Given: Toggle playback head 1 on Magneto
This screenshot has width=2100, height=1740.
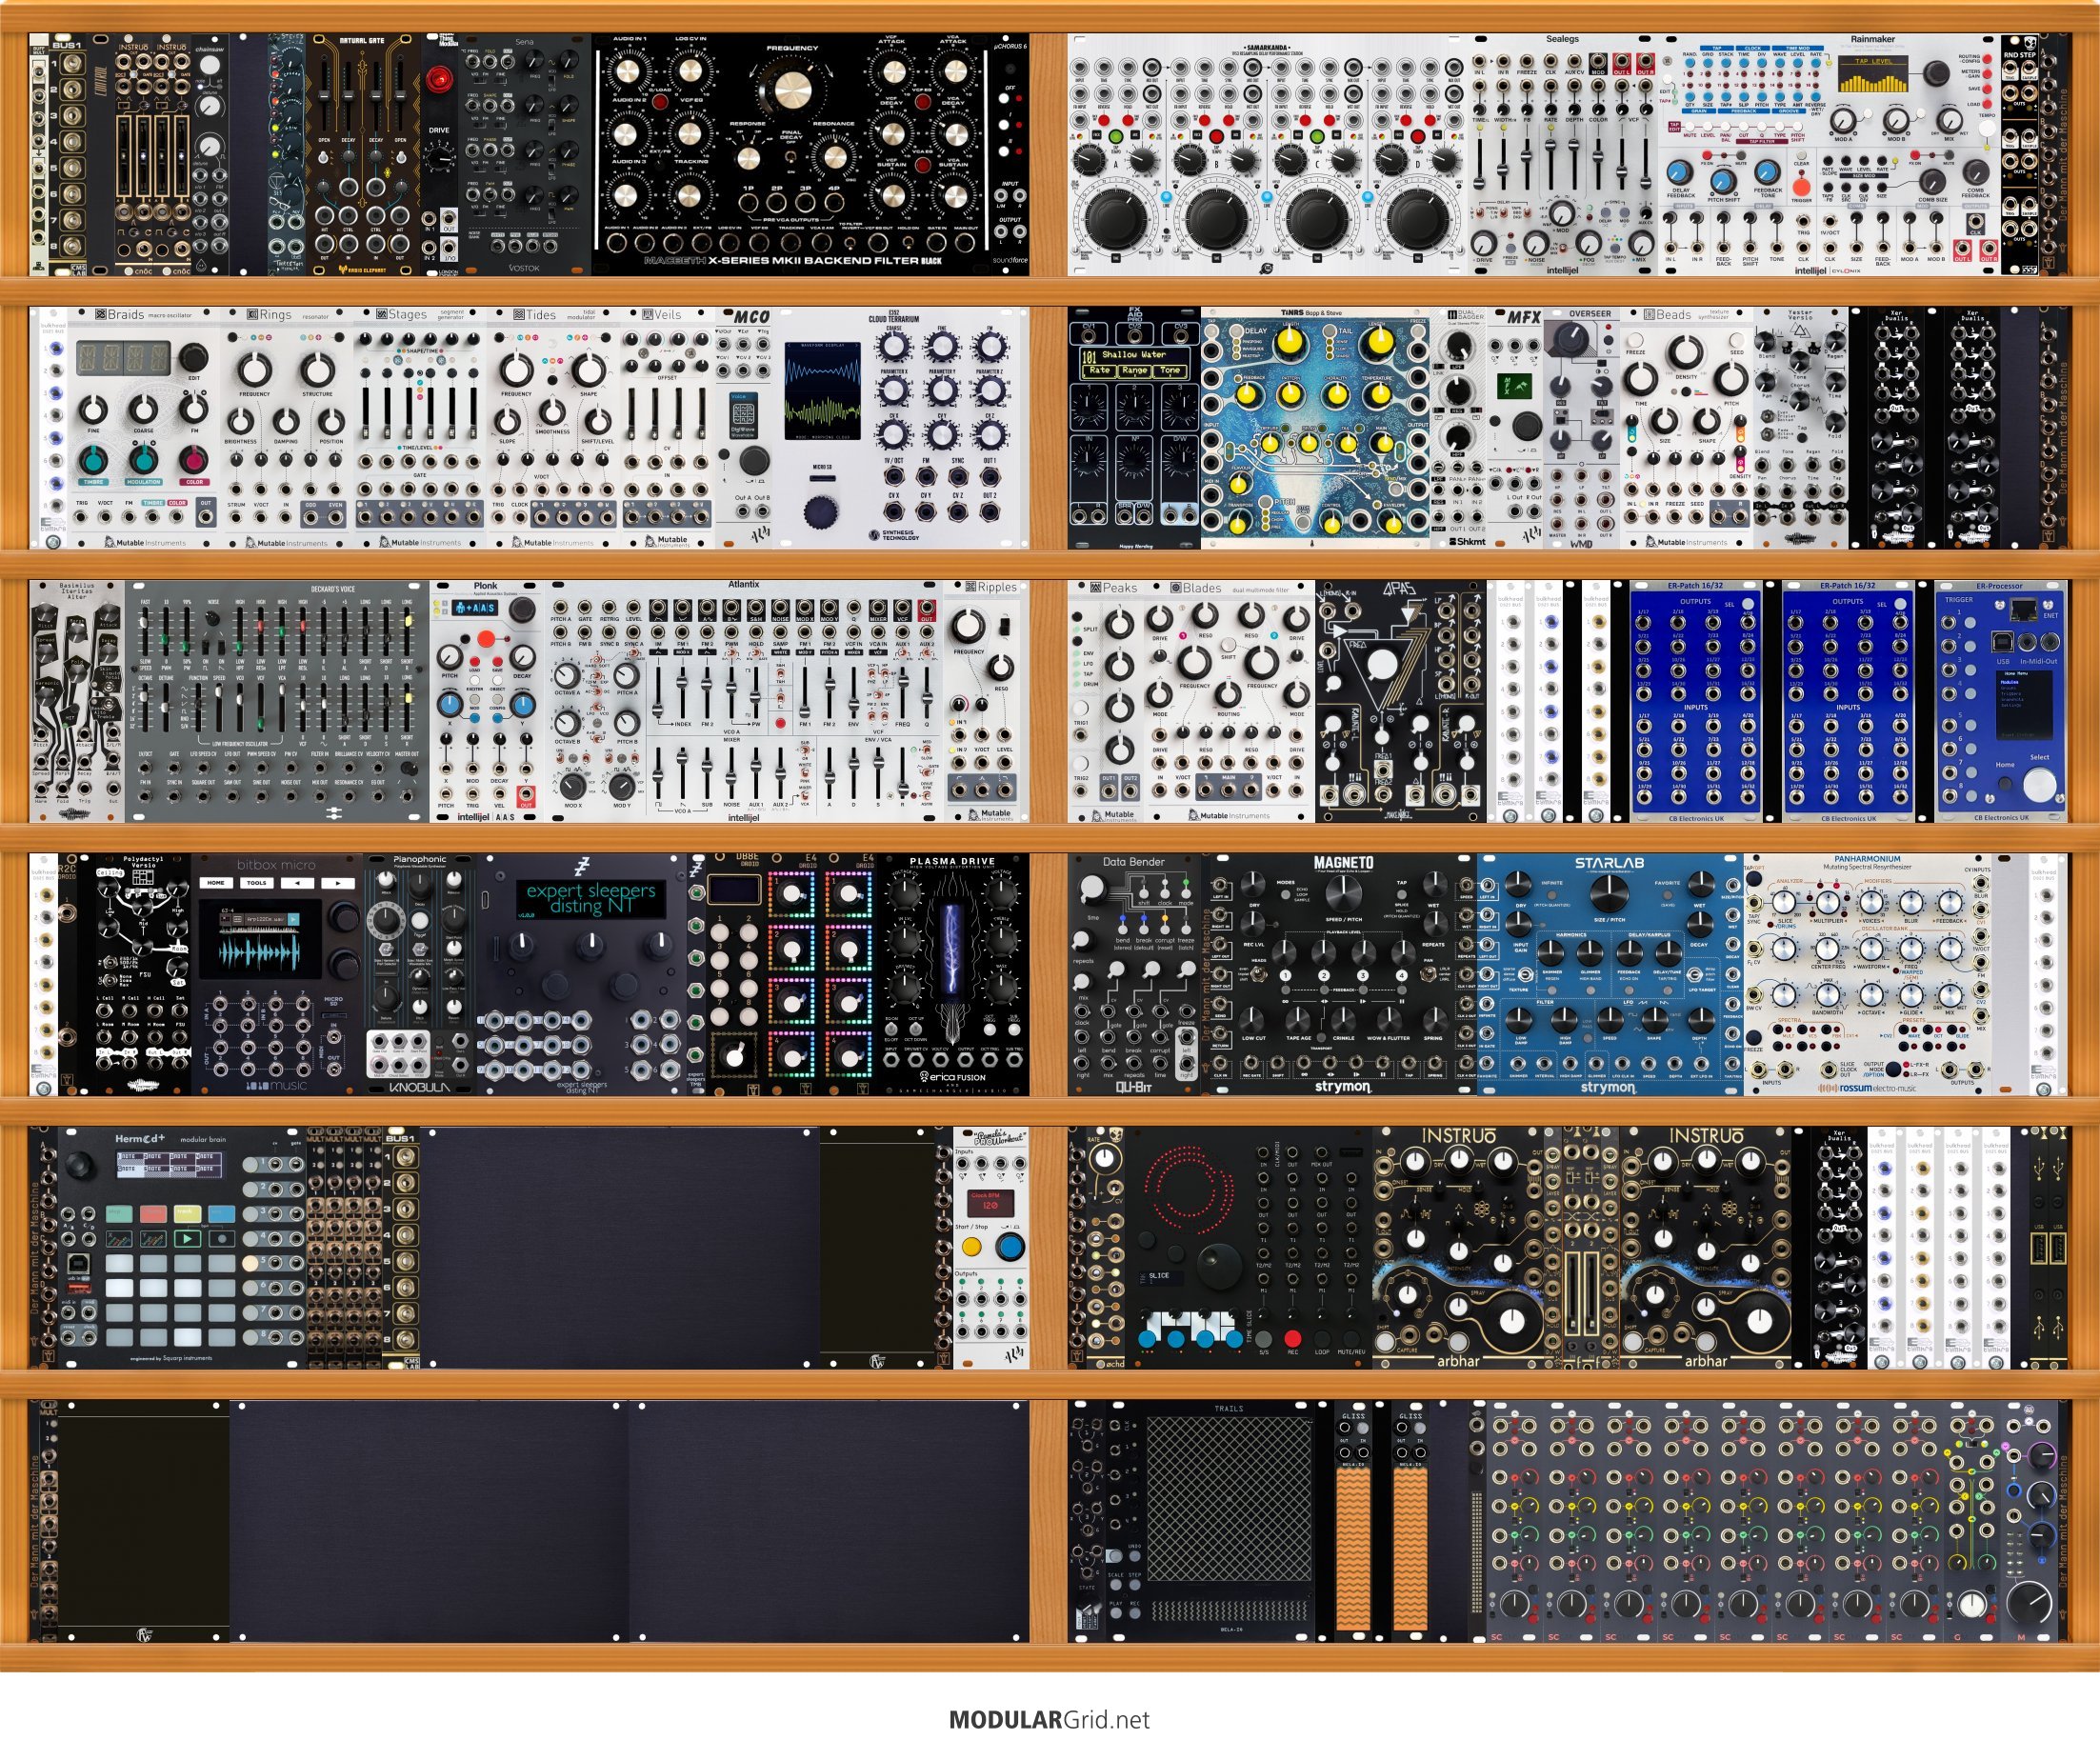Looking at the screenshot, I should [1285, 975].
